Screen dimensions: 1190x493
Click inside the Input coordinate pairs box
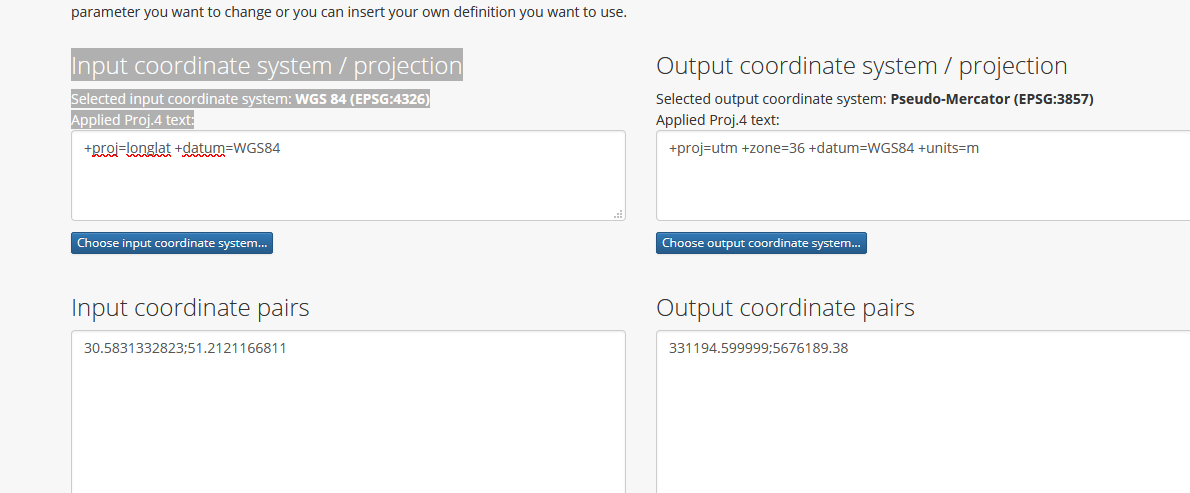348,420
